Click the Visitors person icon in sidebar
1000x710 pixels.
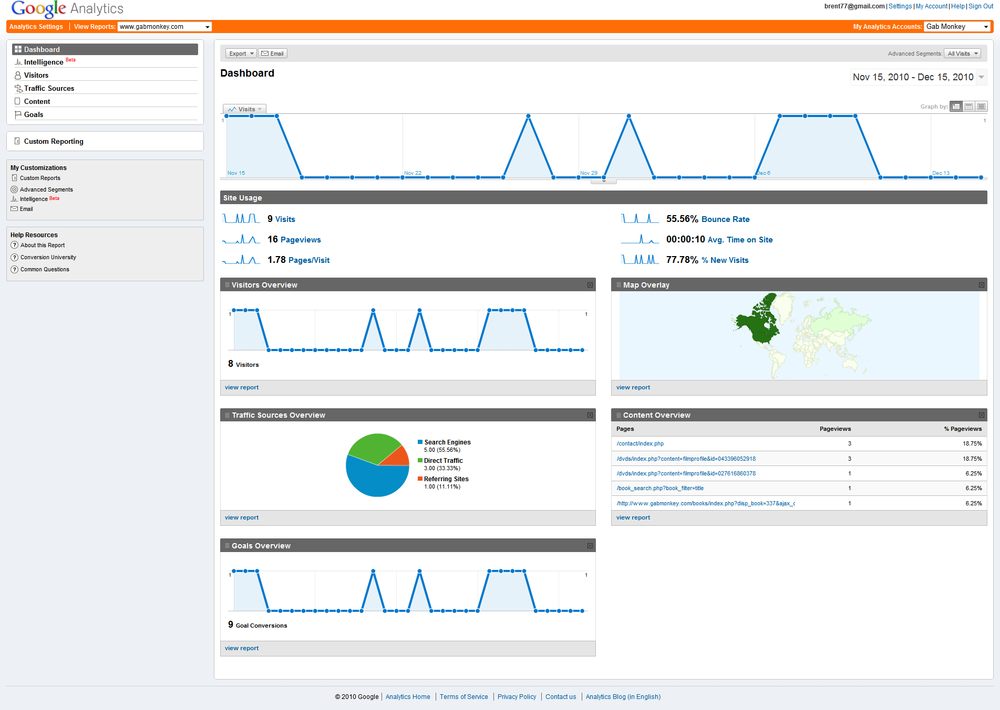point(18,75)
